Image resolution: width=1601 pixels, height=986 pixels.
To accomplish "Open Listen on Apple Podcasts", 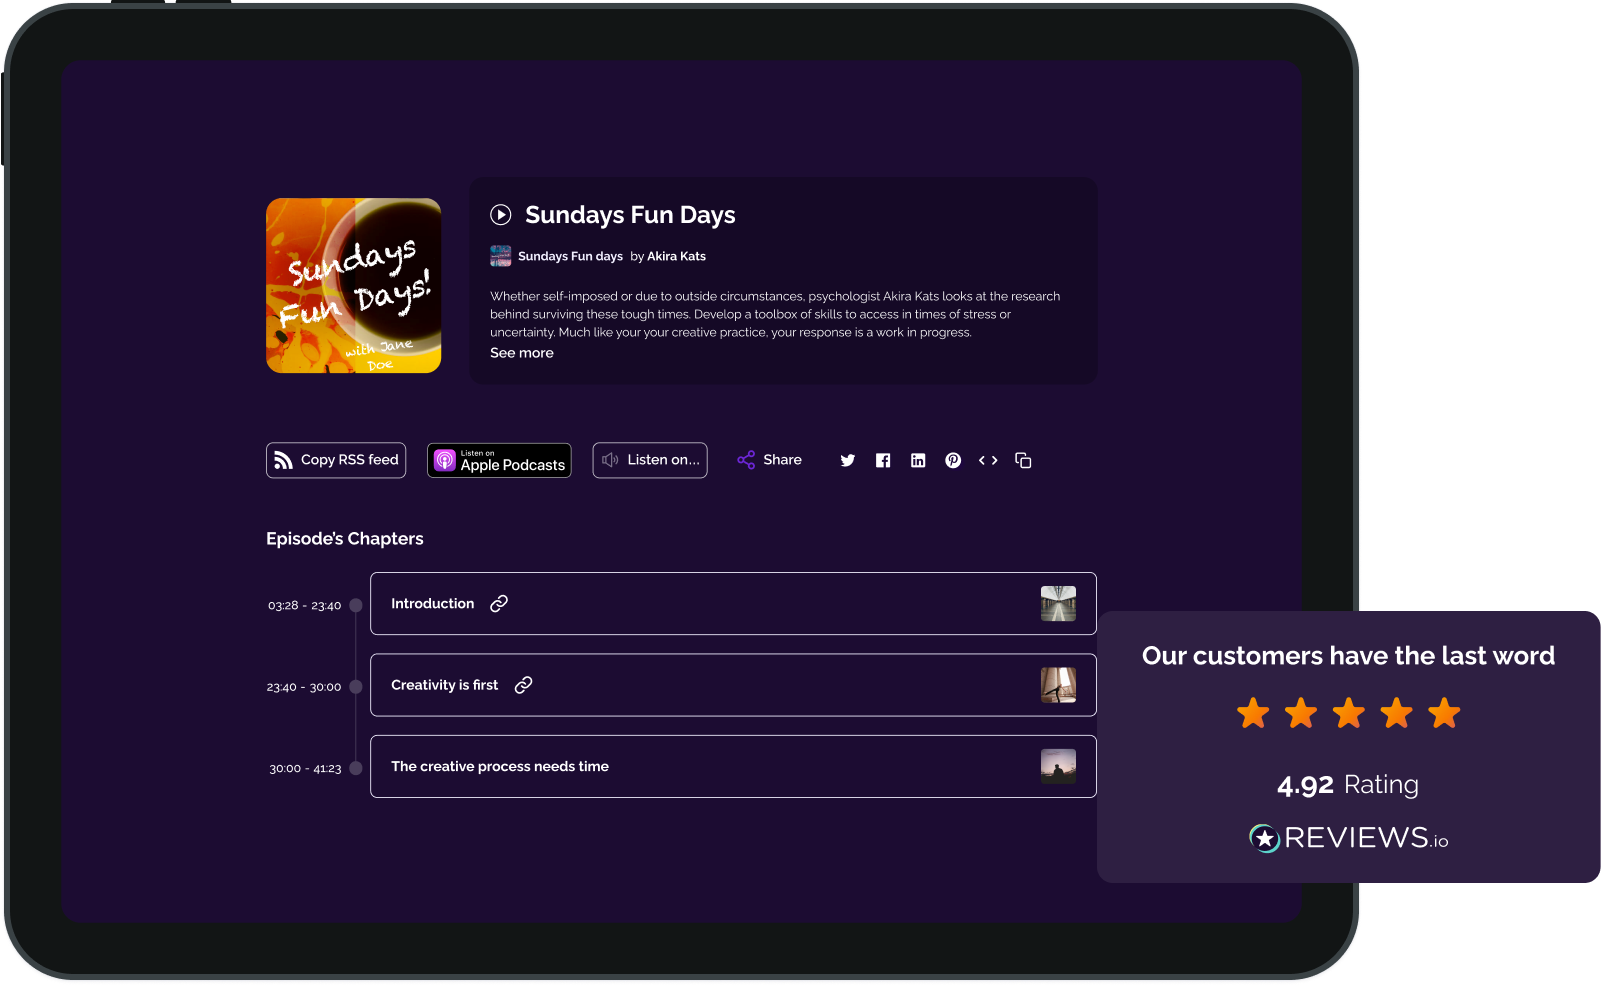I will tap(499, 460).
